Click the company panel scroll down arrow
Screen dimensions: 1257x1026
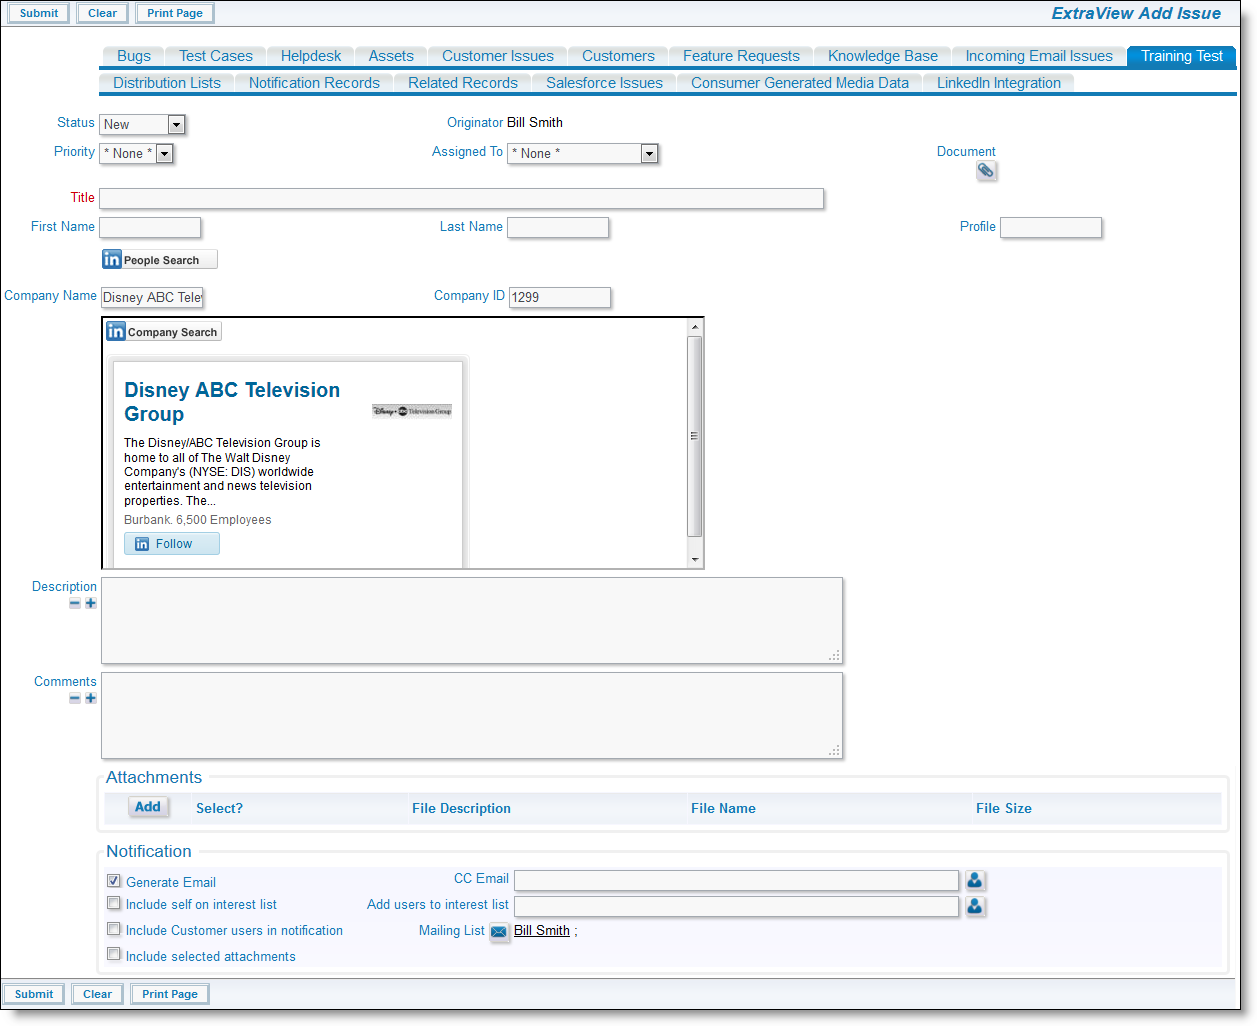695,560
